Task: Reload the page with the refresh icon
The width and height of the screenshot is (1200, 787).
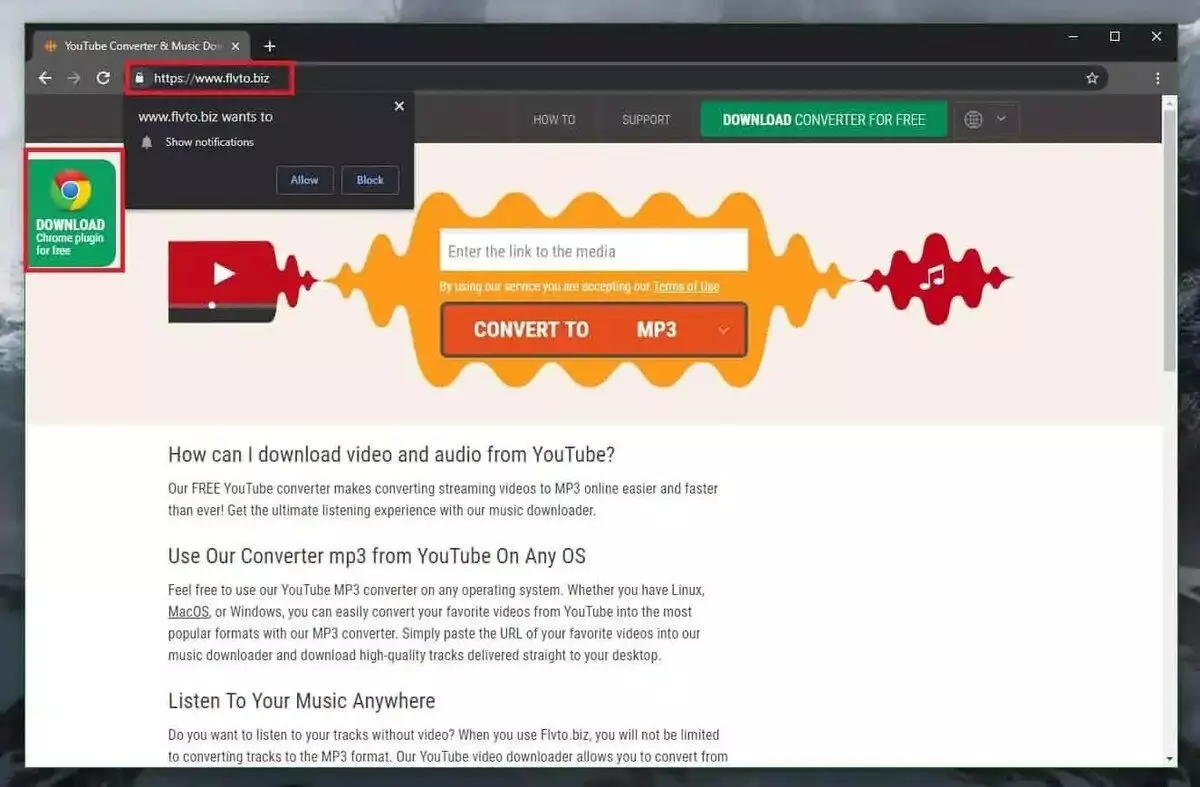Action: tap(103, 78)
